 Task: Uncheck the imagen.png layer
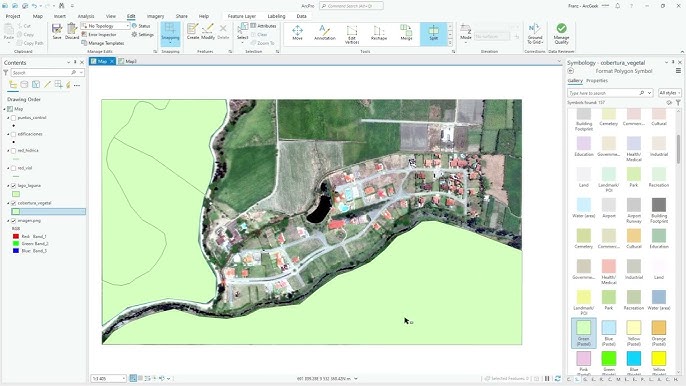click(14, 221)
